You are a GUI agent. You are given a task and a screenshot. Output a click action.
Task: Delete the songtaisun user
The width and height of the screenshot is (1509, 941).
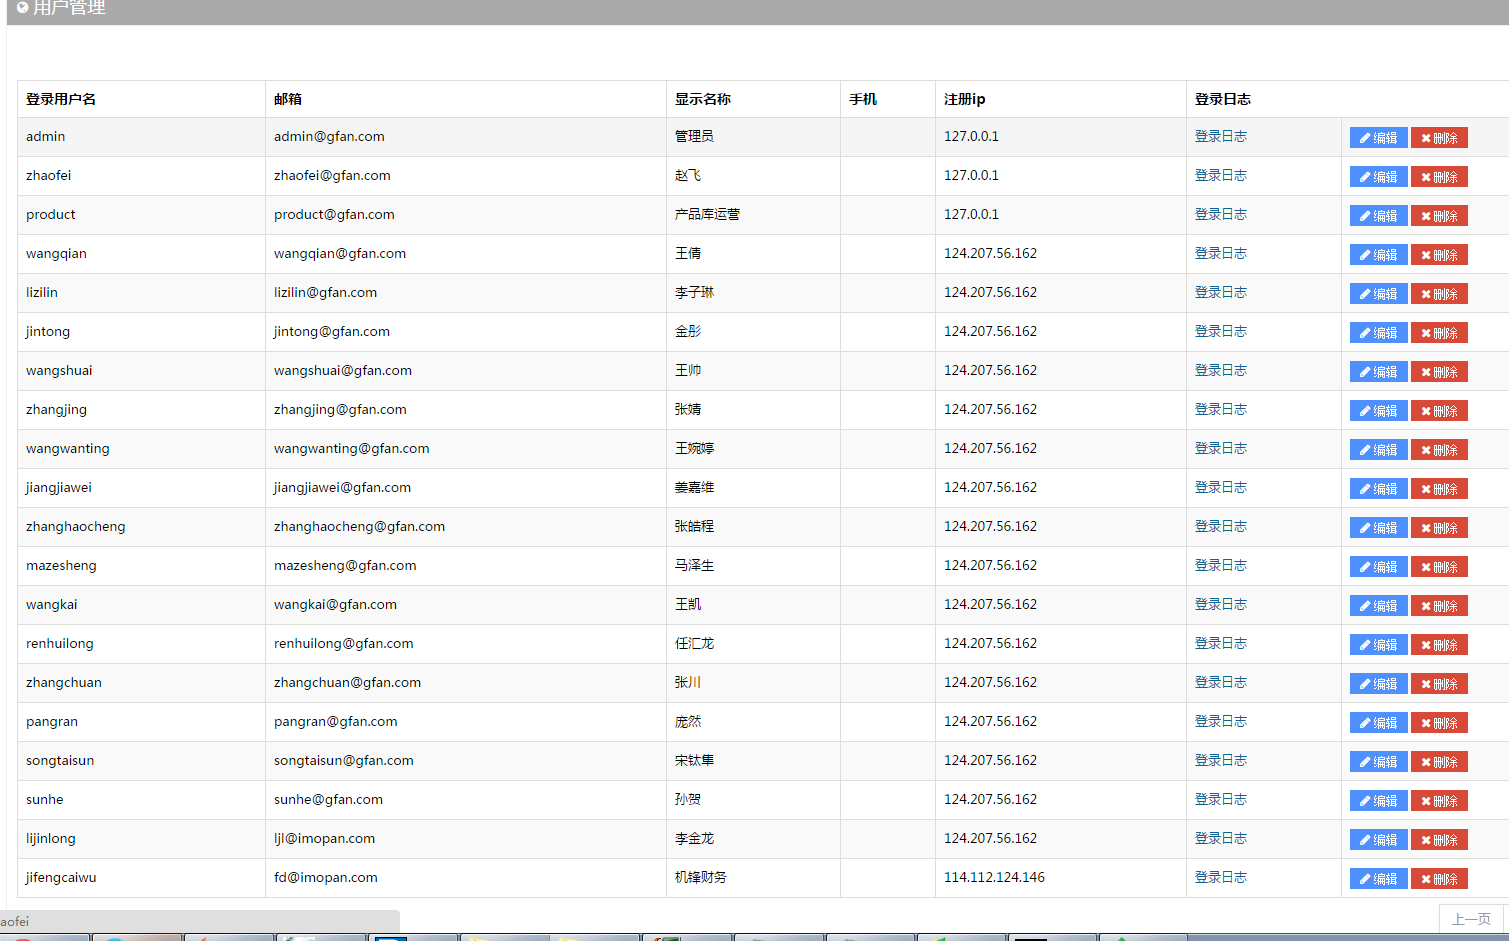1439,762
